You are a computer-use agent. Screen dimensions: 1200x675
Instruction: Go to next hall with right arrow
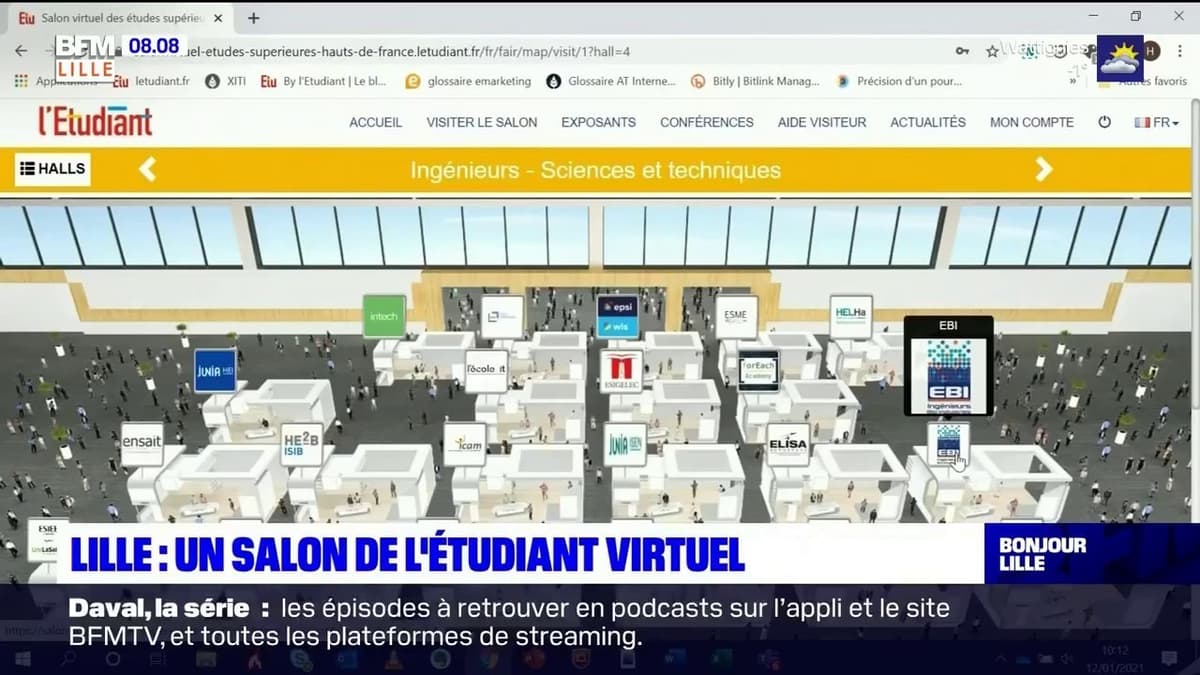(1044, 169)
